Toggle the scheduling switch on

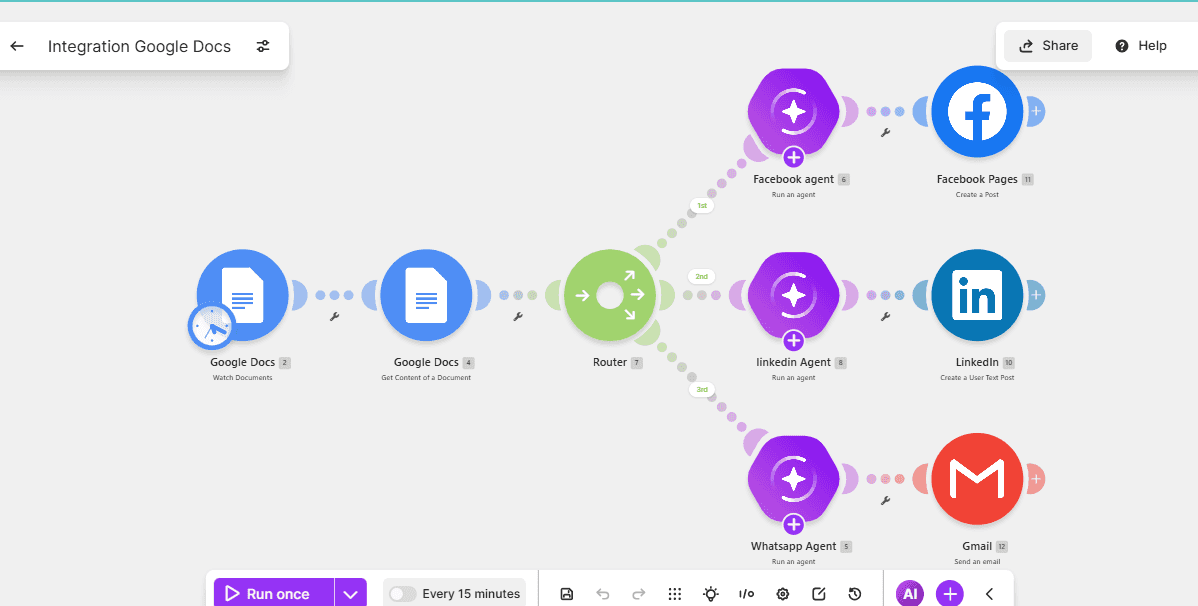coord(403,594)
